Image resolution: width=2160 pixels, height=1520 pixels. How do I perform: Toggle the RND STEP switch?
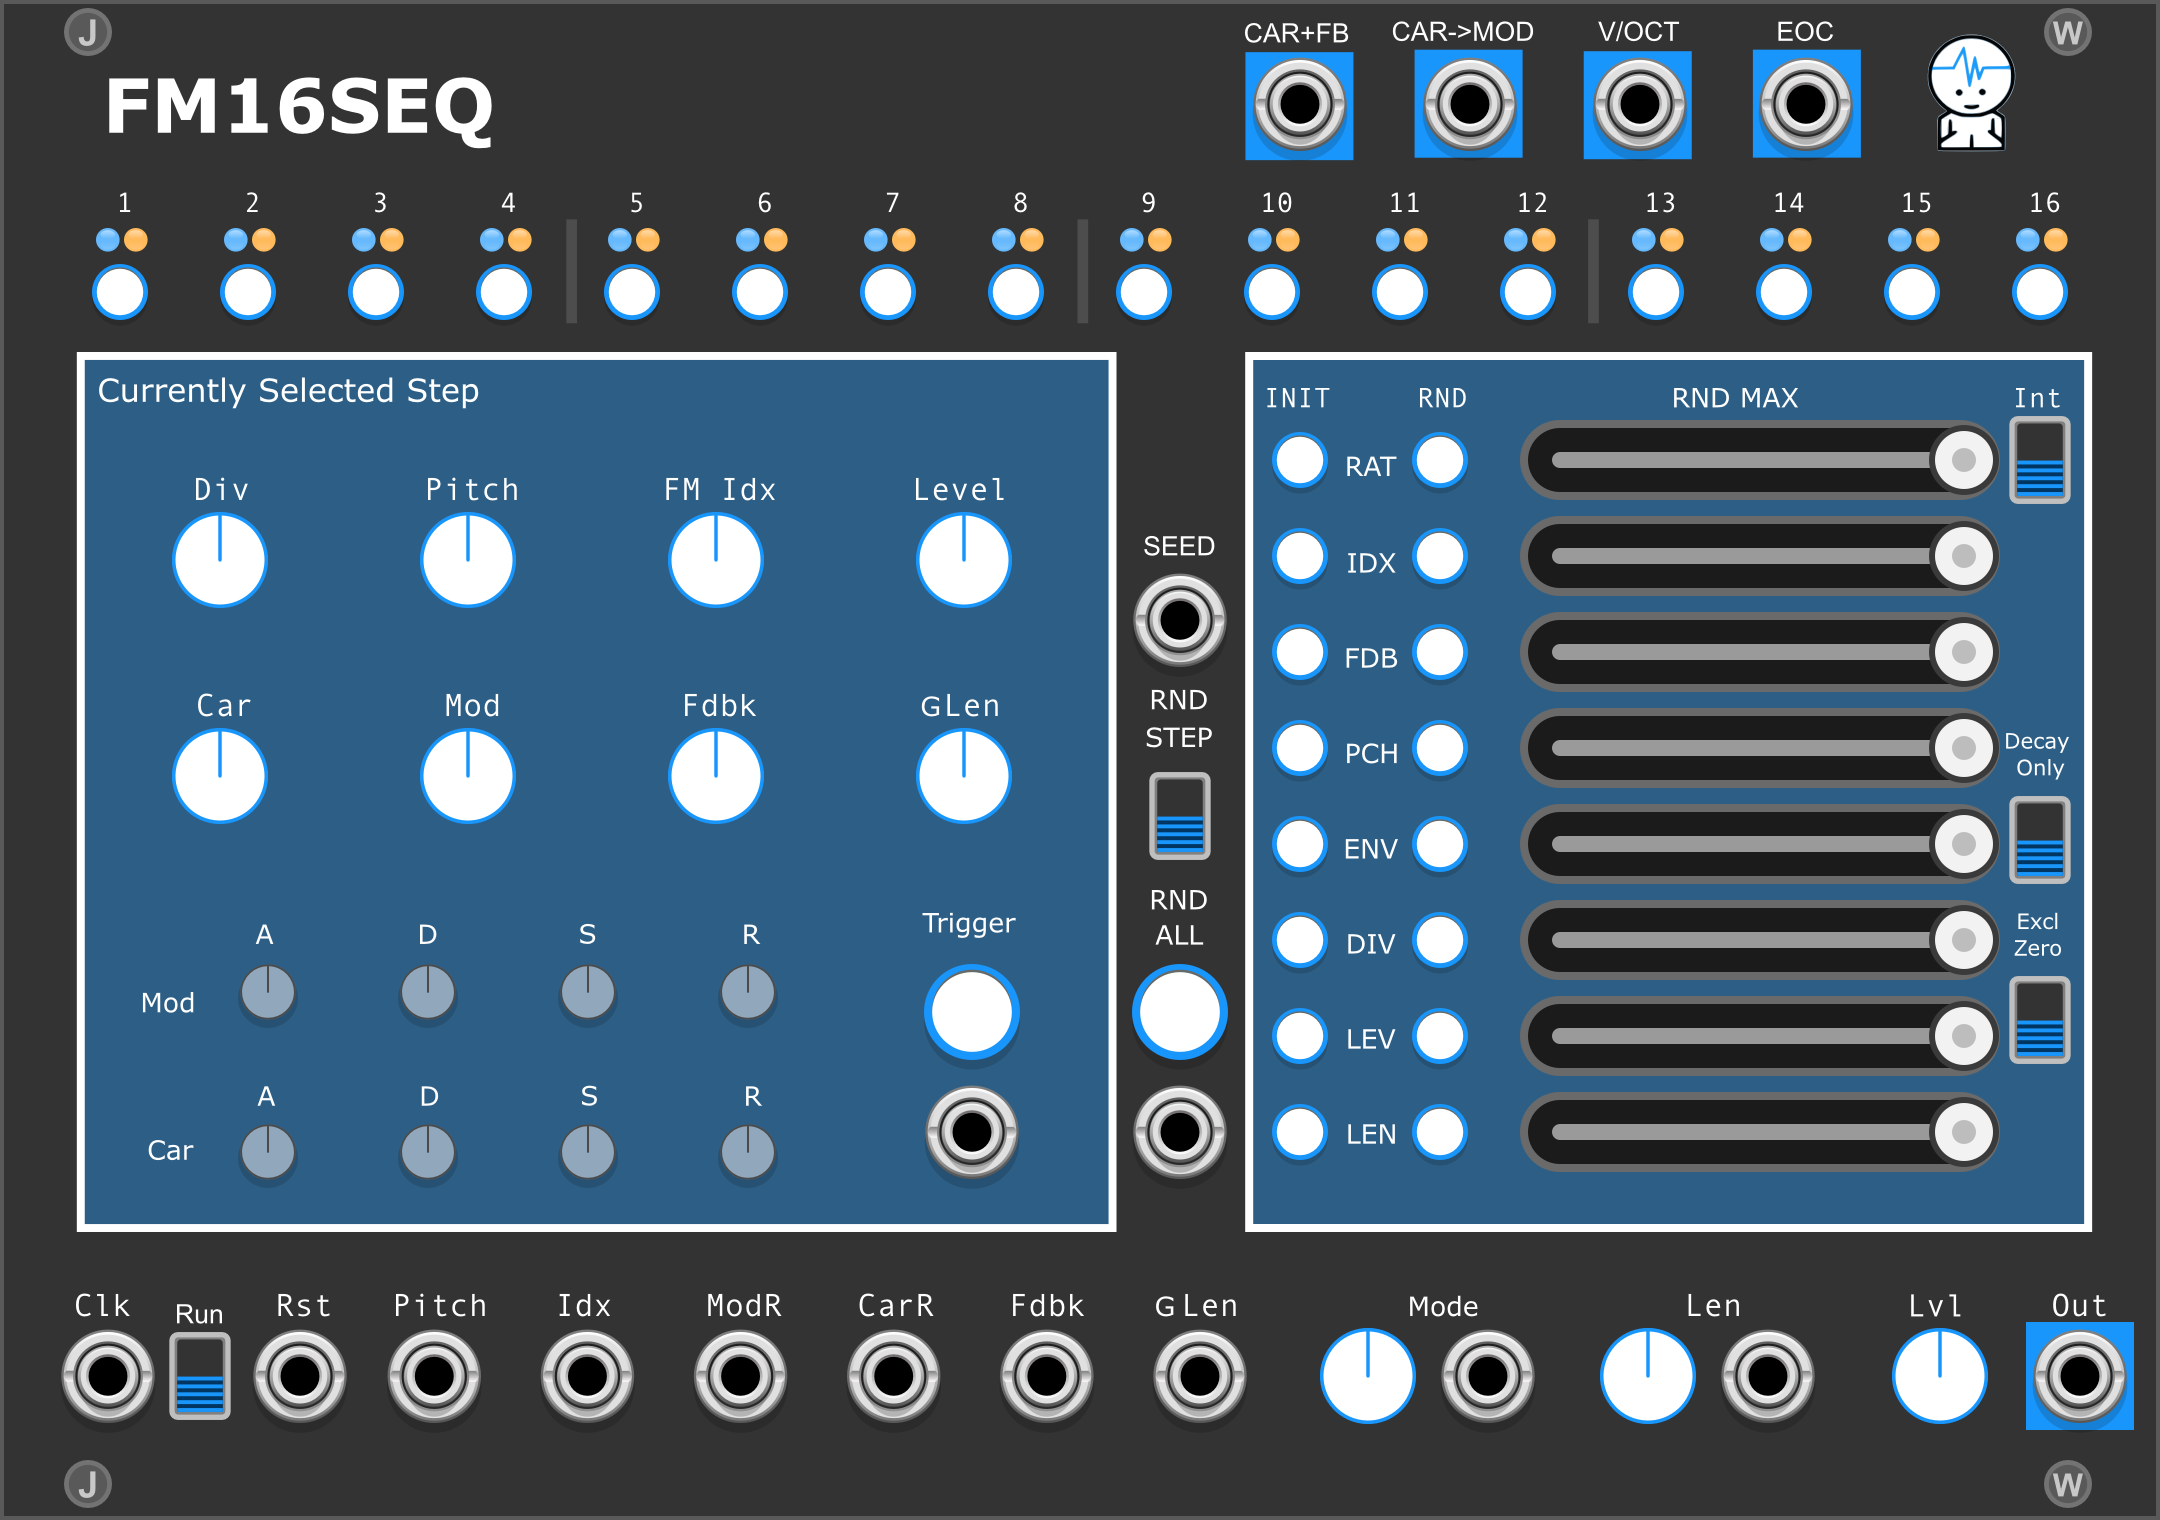pyautogui.click(x=1180, y=816)
